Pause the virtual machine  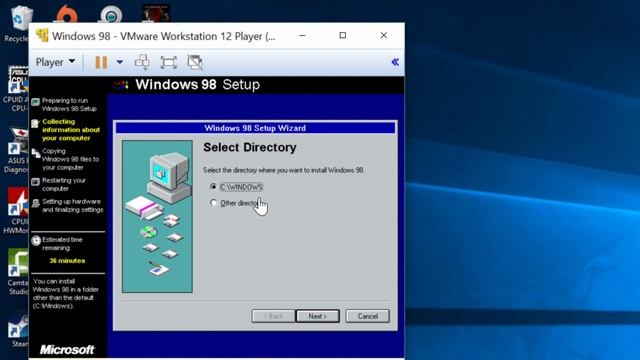(x=101, y=62)
